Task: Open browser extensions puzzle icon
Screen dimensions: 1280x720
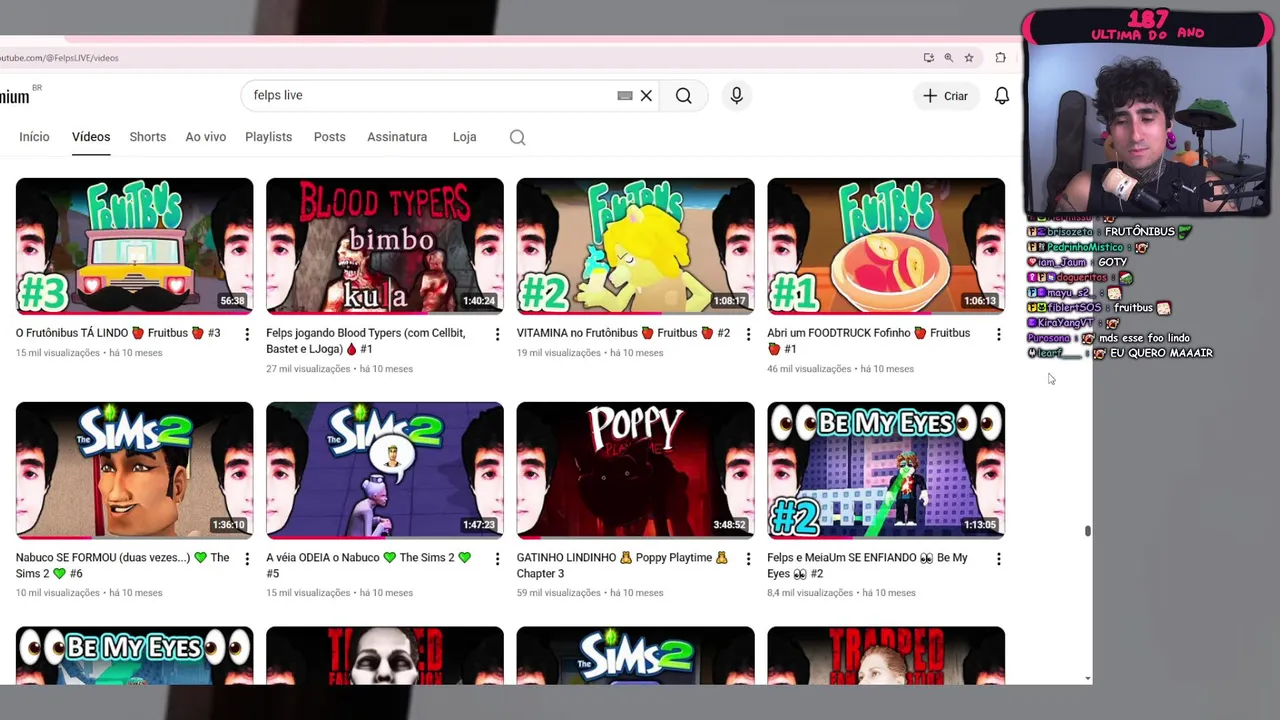Action: [x=1000, y=58]
